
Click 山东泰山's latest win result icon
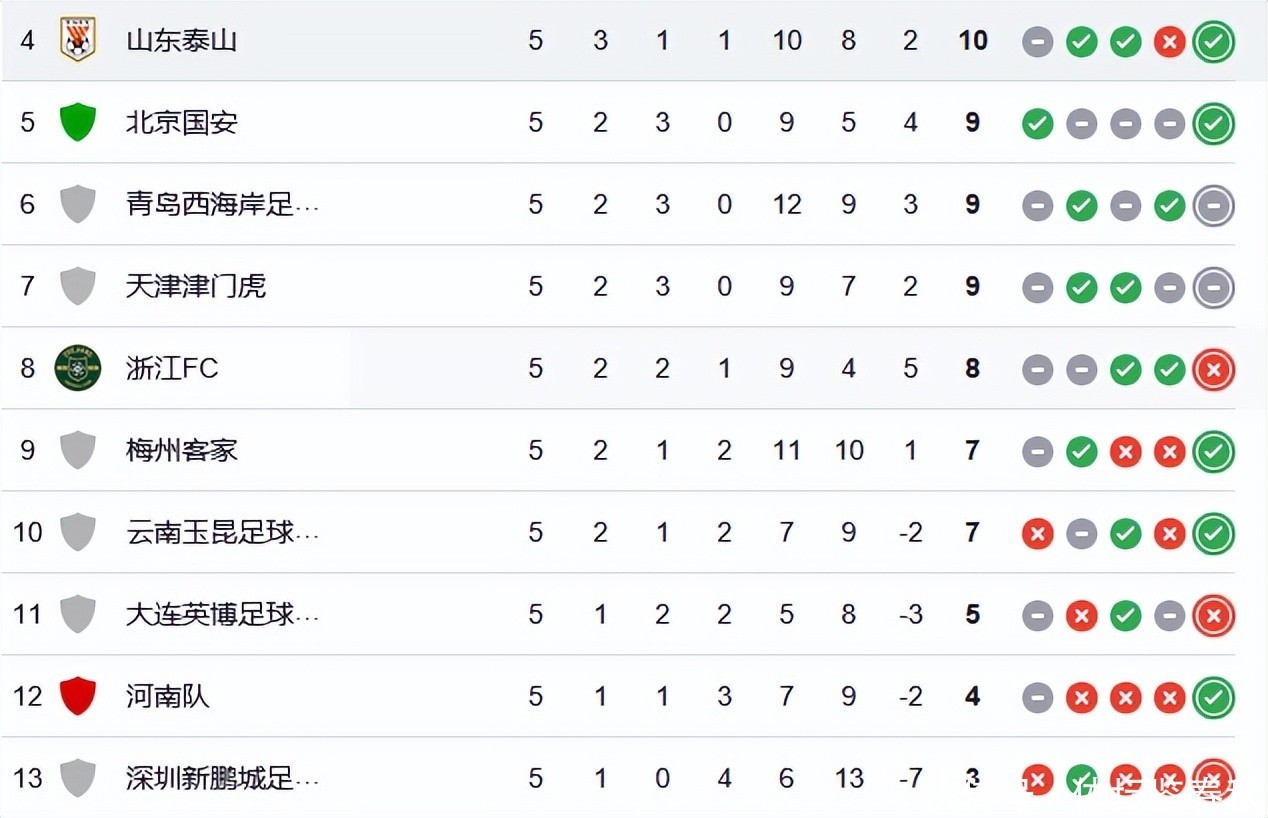(x=1213, y=41)
